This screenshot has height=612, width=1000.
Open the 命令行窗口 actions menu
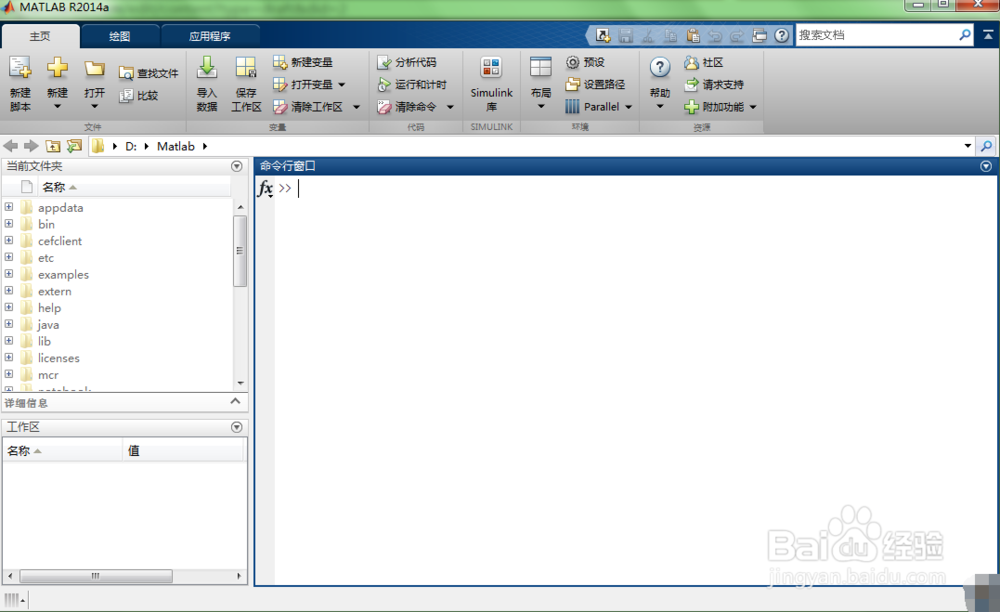pos(986,166)
